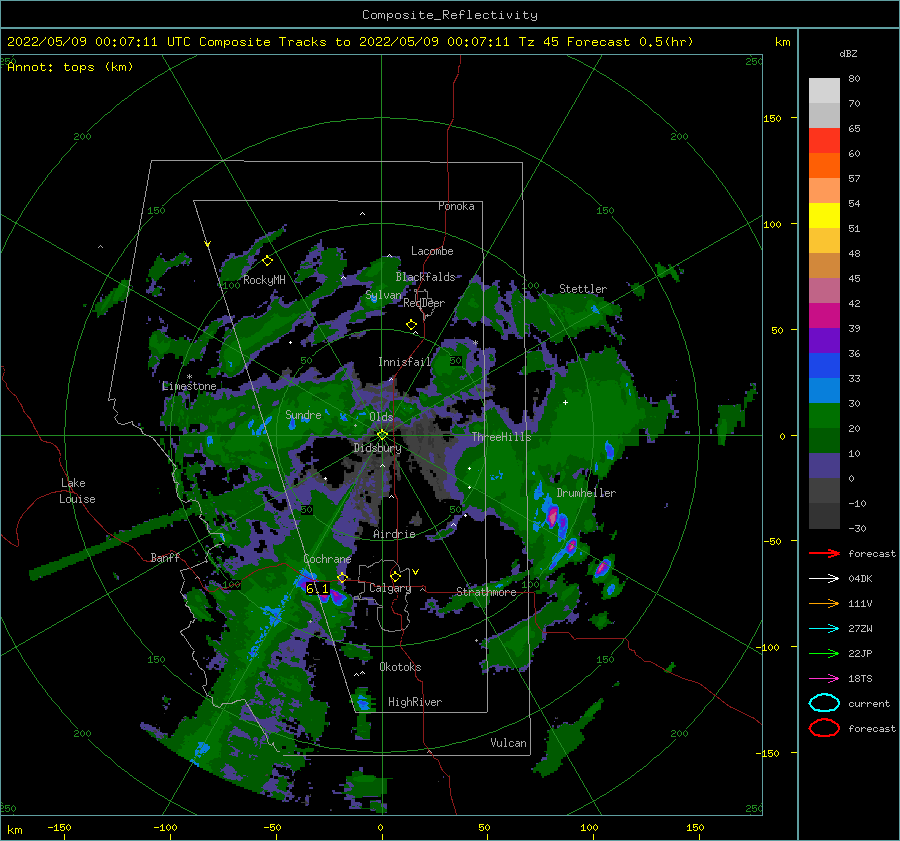Pick the slate purple 0-10 dBZ swatch
900x841 pixels.
(824, 466)
